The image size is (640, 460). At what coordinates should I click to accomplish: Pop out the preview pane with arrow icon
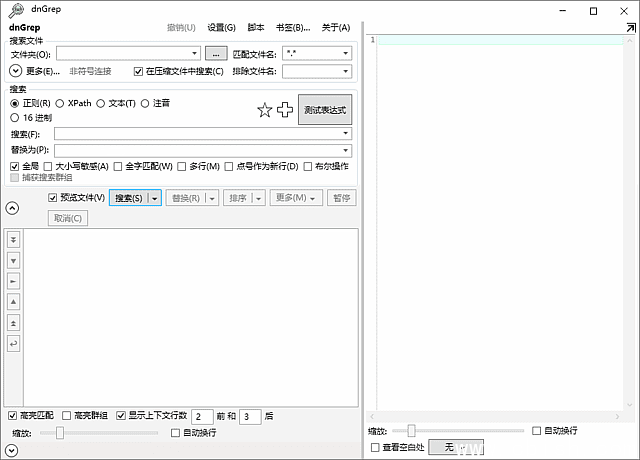631,28
